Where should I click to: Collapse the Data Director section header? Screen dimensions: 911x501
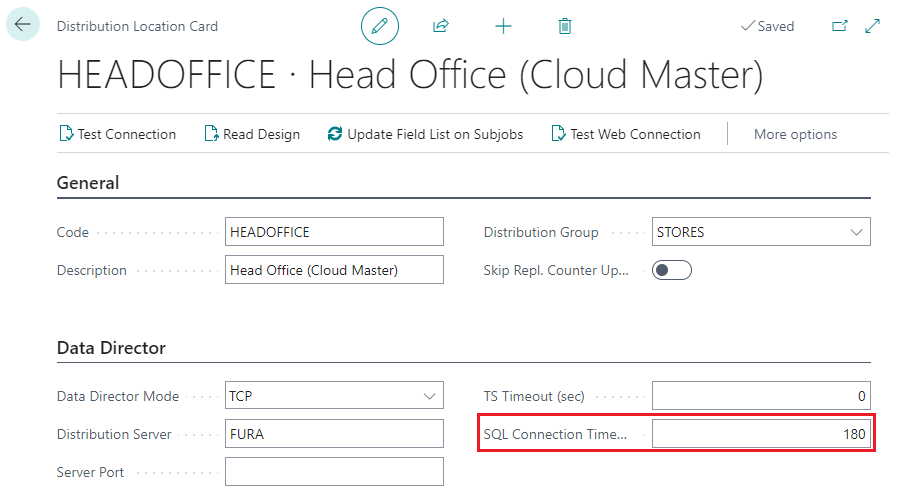111,348
